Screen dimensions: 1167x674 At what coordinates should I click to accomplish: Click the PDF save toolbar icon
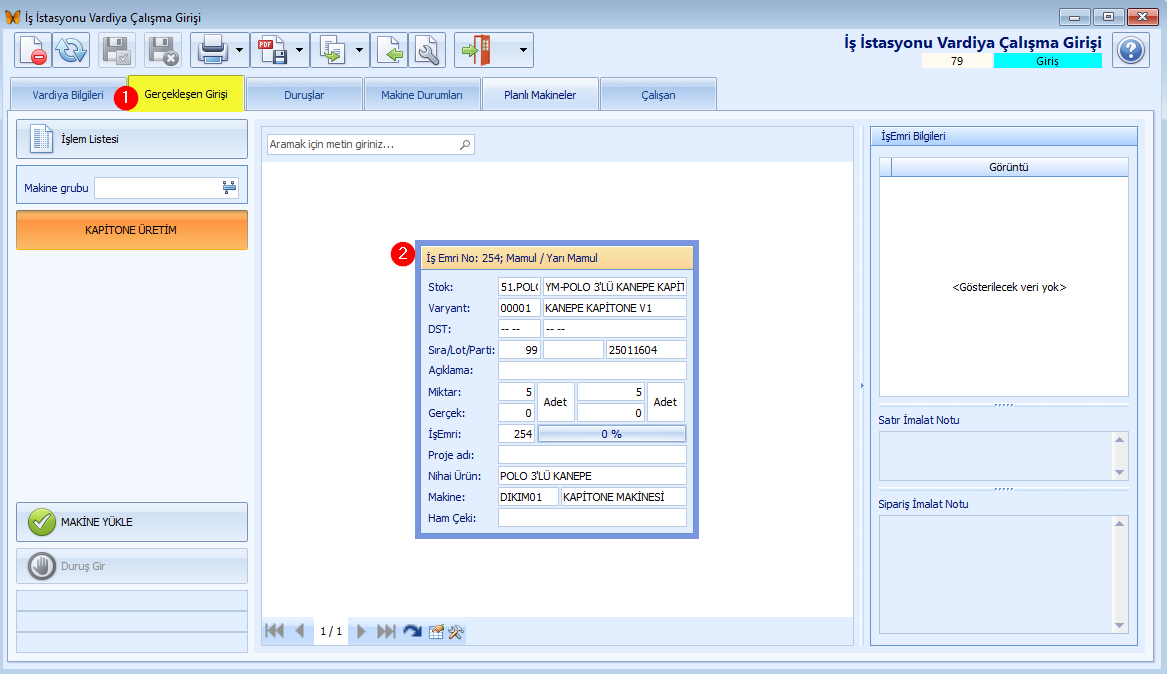point(272,51)
